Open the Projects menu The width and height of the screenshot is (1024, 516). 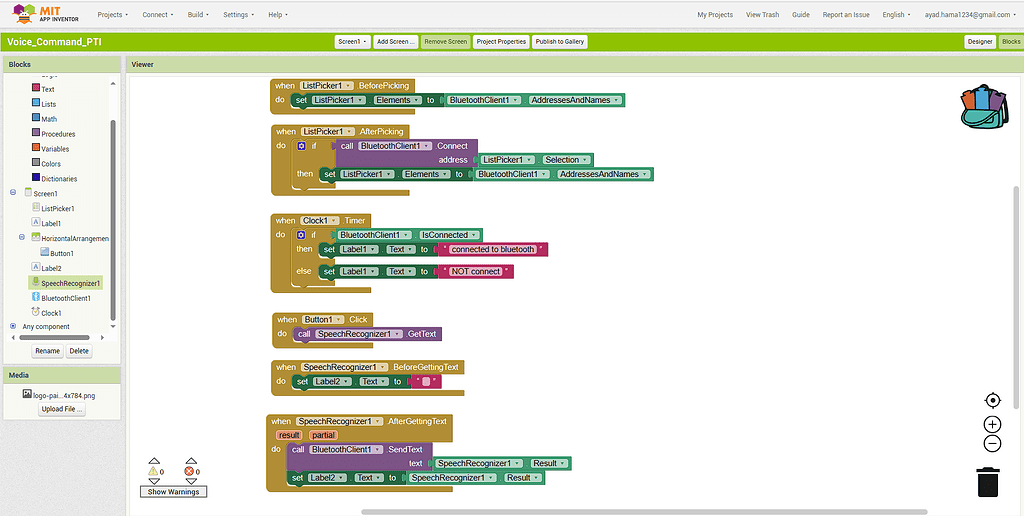tap(113, 15)
